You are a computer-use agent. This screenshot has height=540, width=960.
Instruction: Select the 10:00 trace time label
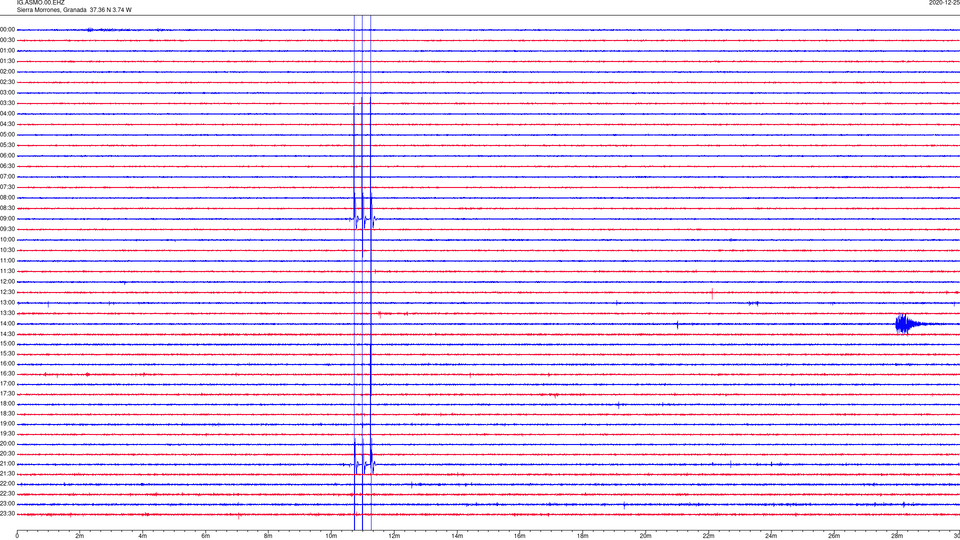(7, 239)
